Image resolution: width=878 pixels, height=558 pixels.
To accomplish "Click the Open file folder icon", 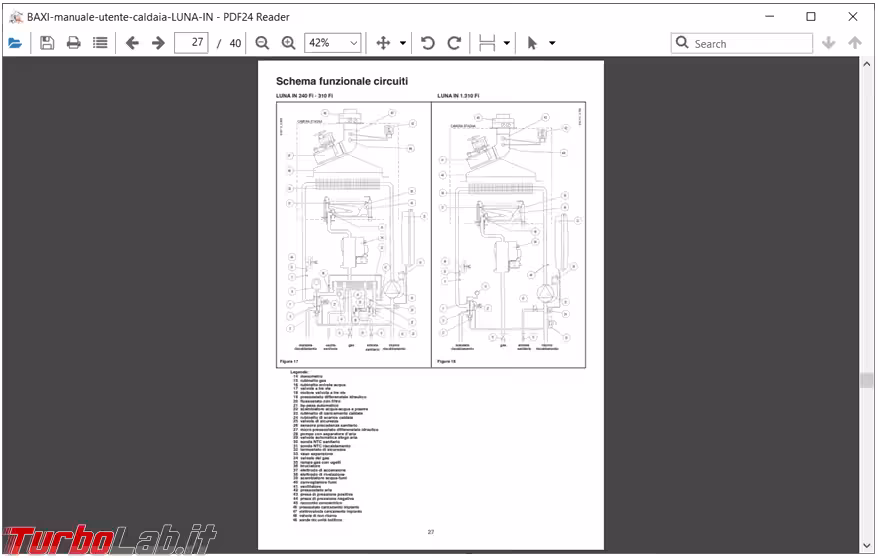I will point(15,43).
